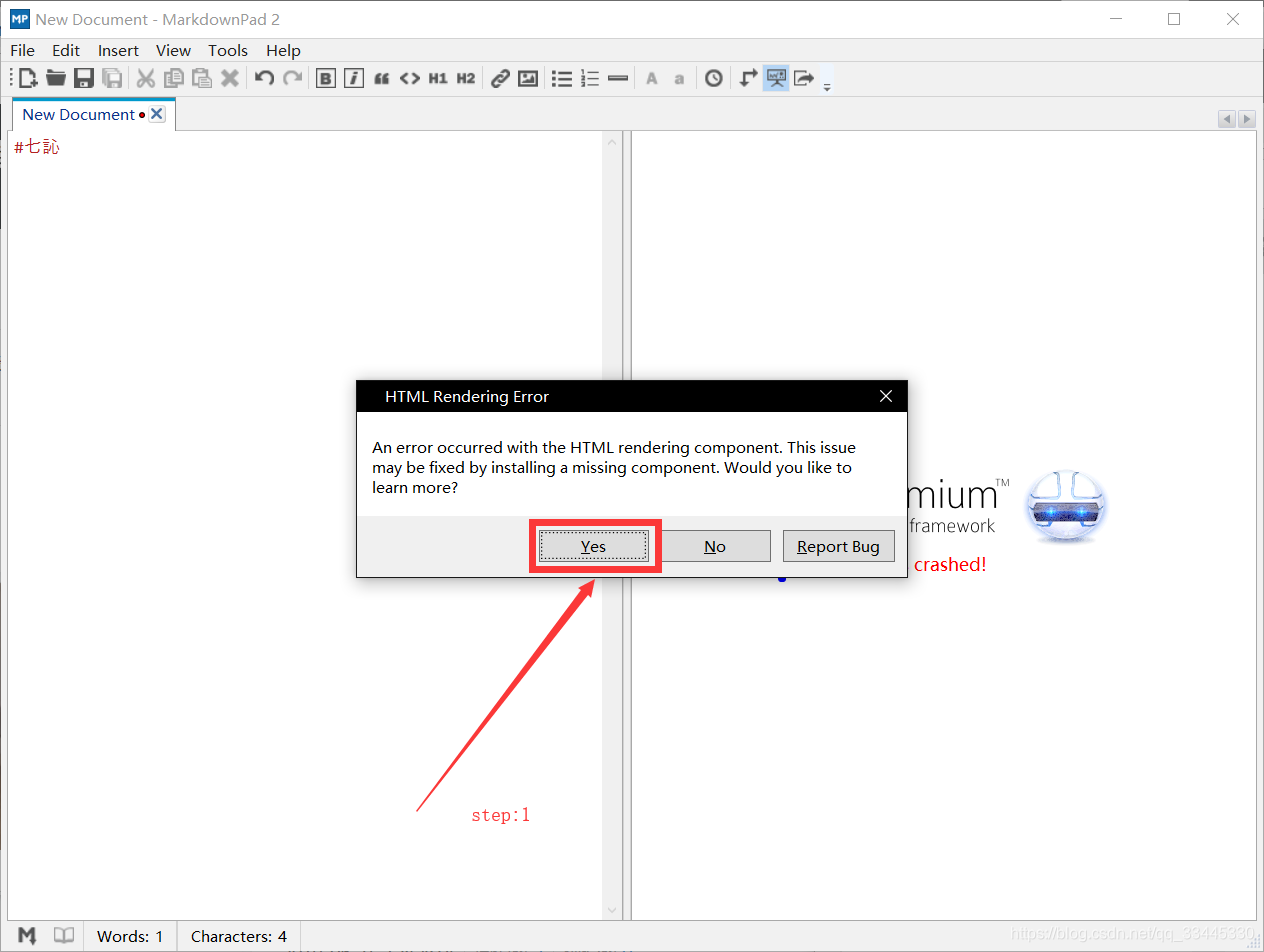Viewport: 1264px width, 952px height.
Task: Click the Report Bug button
Action: (838, 546)
